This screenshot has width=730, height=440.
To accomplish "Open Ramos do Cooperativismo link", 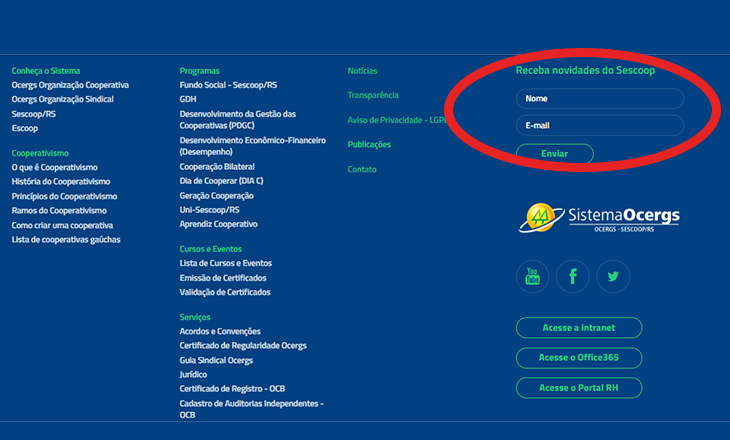I will tap(59, 210).
